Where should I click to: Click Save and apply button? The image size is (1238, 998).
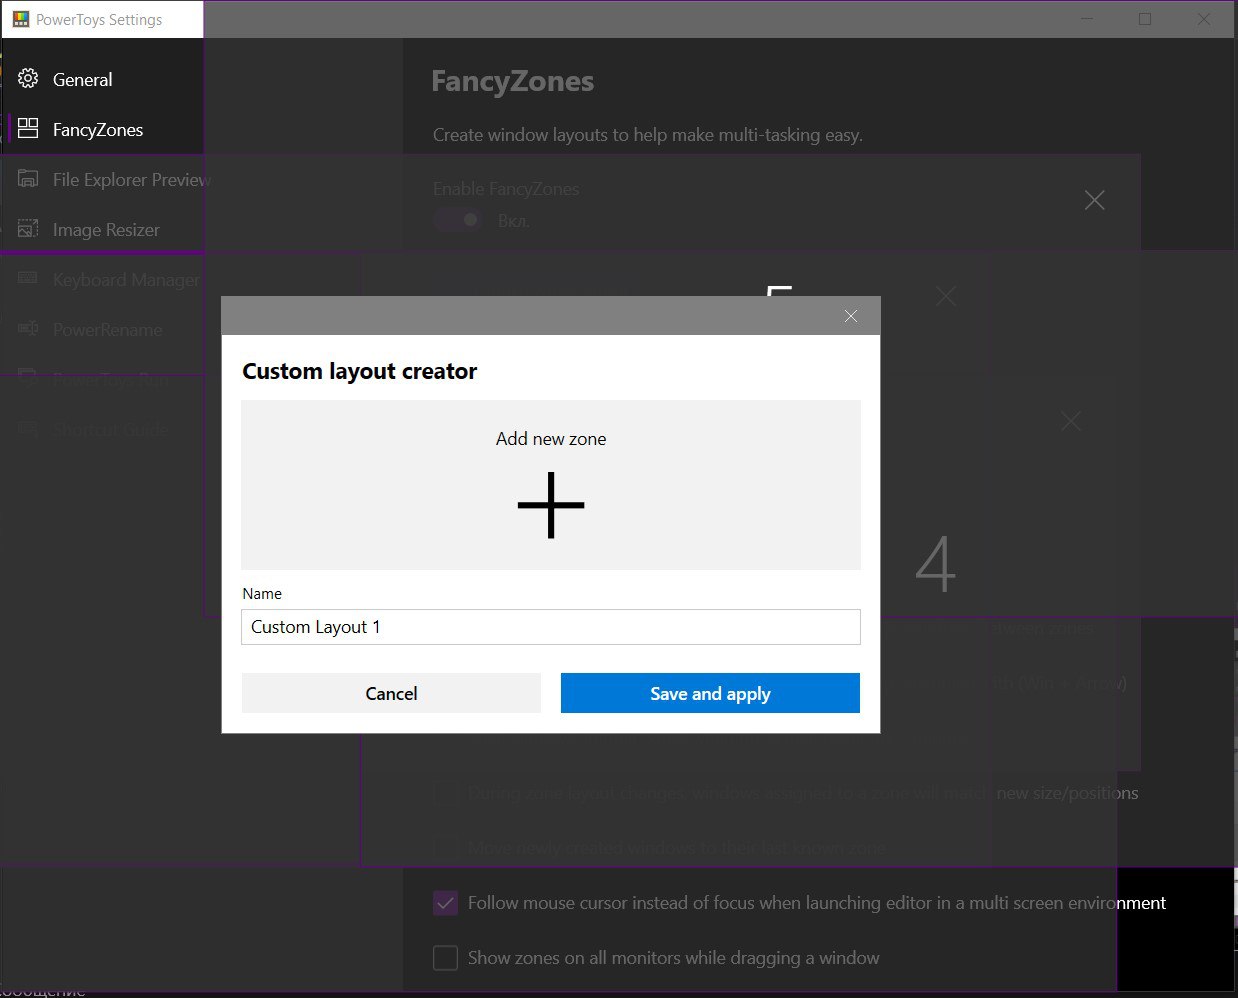coord(710,693)
